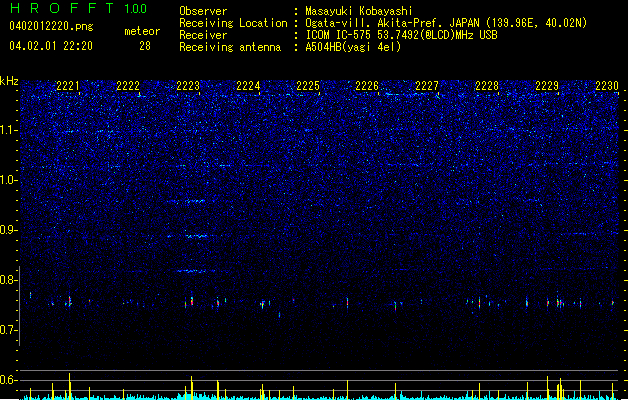Click the 0.6 kHz axis label

click(9, 380)
